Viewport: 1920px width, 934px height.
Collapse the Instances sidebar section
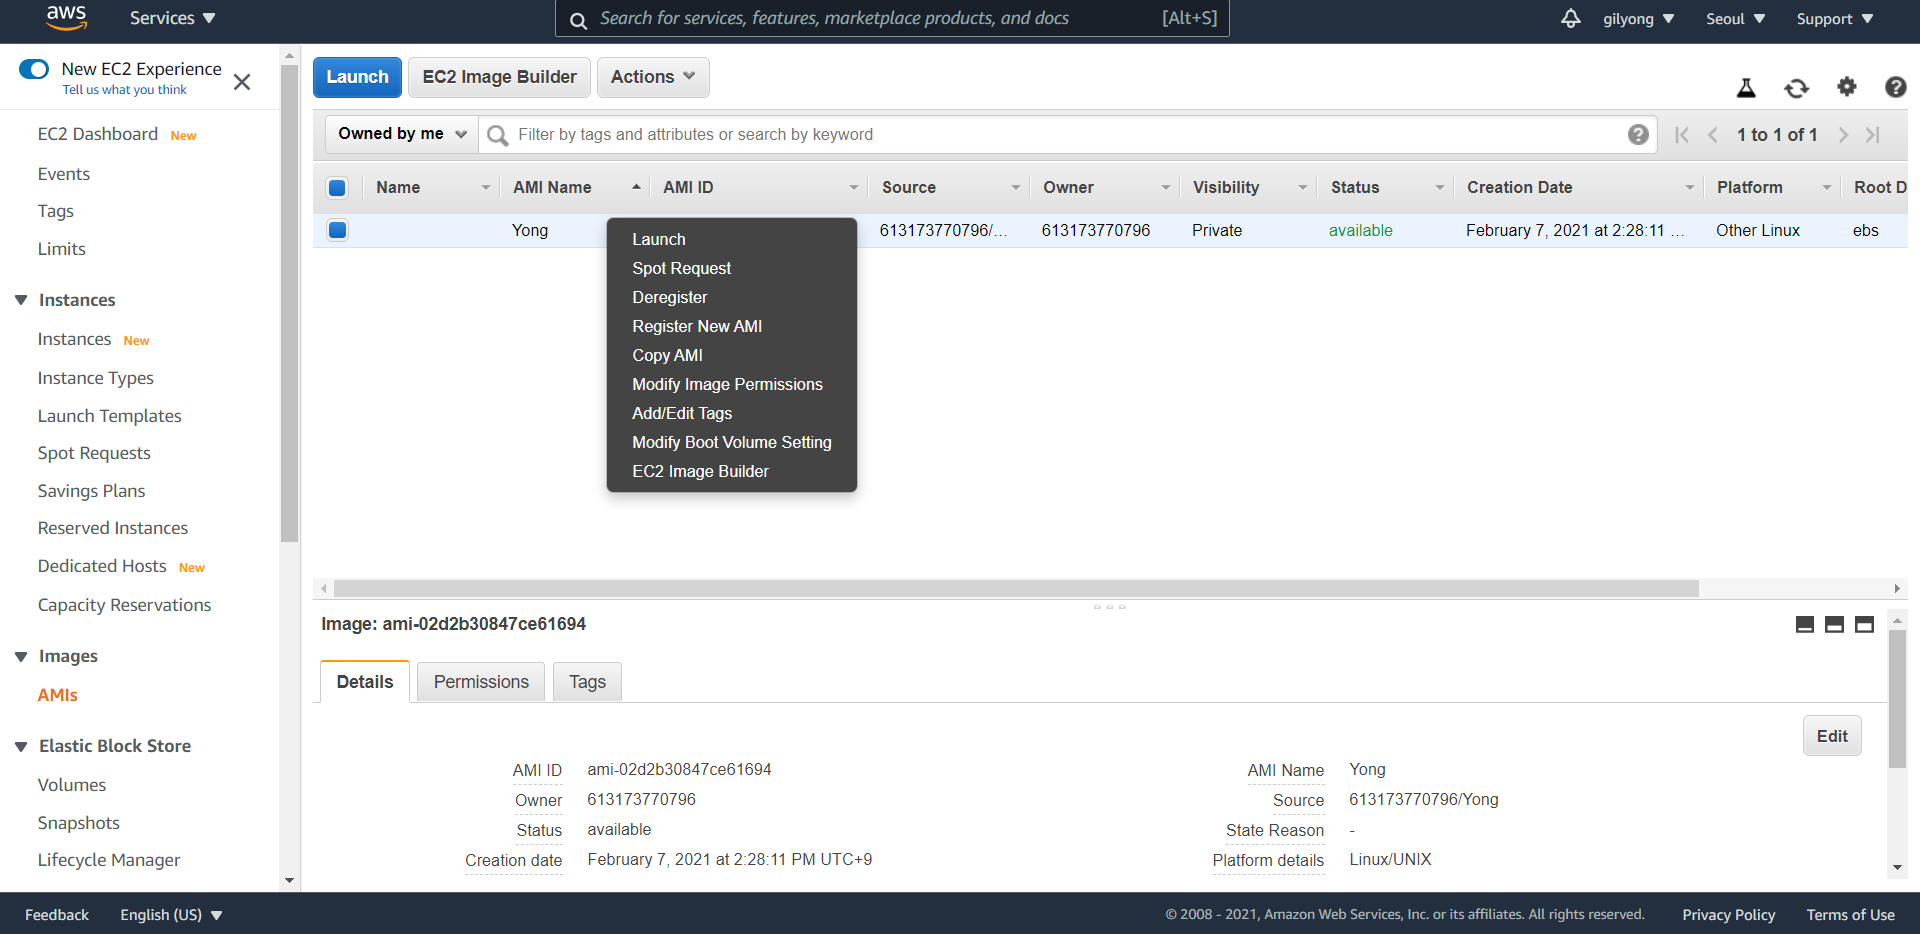click(21, 300)
